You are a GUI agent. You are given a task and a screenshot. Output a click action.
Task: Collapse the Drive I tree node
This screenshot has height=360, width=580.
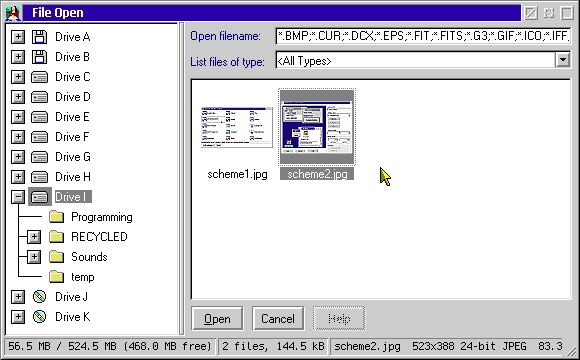point(18,197)
